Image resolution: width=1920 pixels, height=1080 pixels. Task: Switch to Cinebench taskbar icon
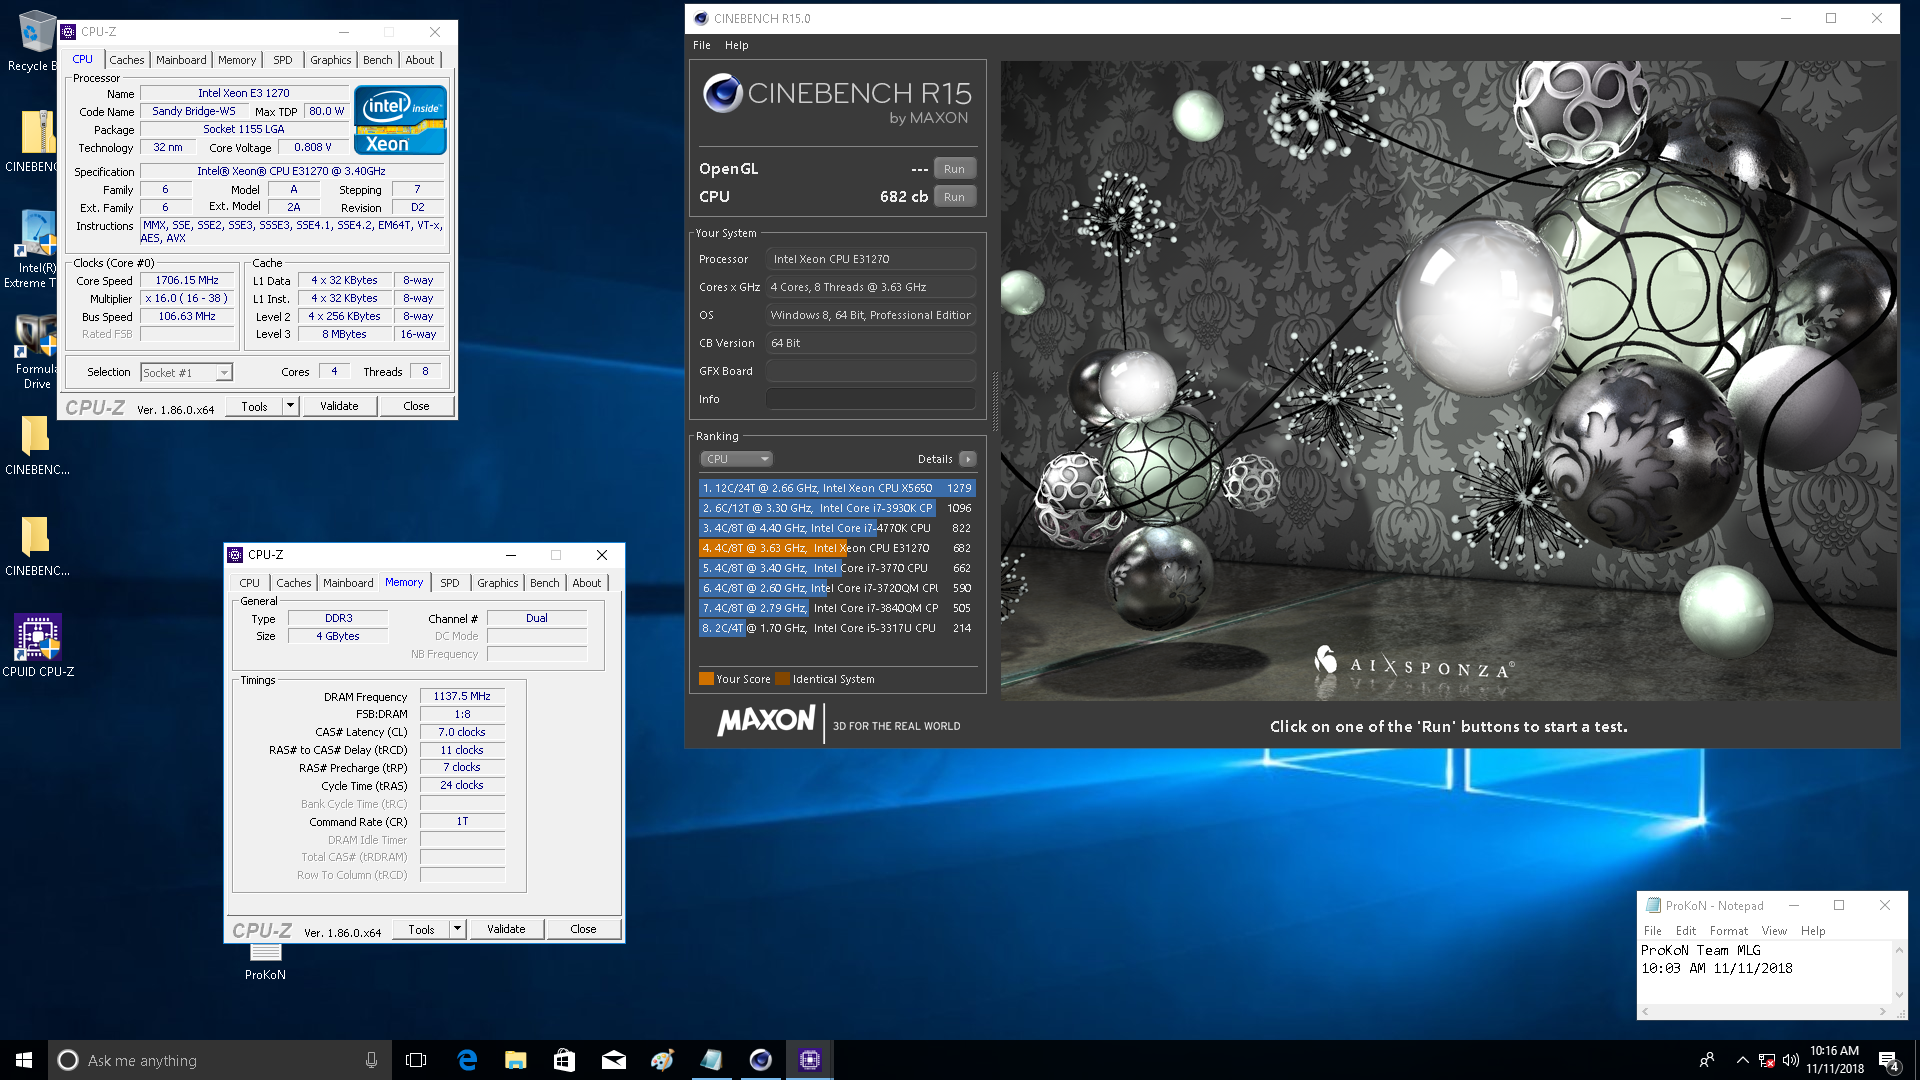coord(760,1060)
